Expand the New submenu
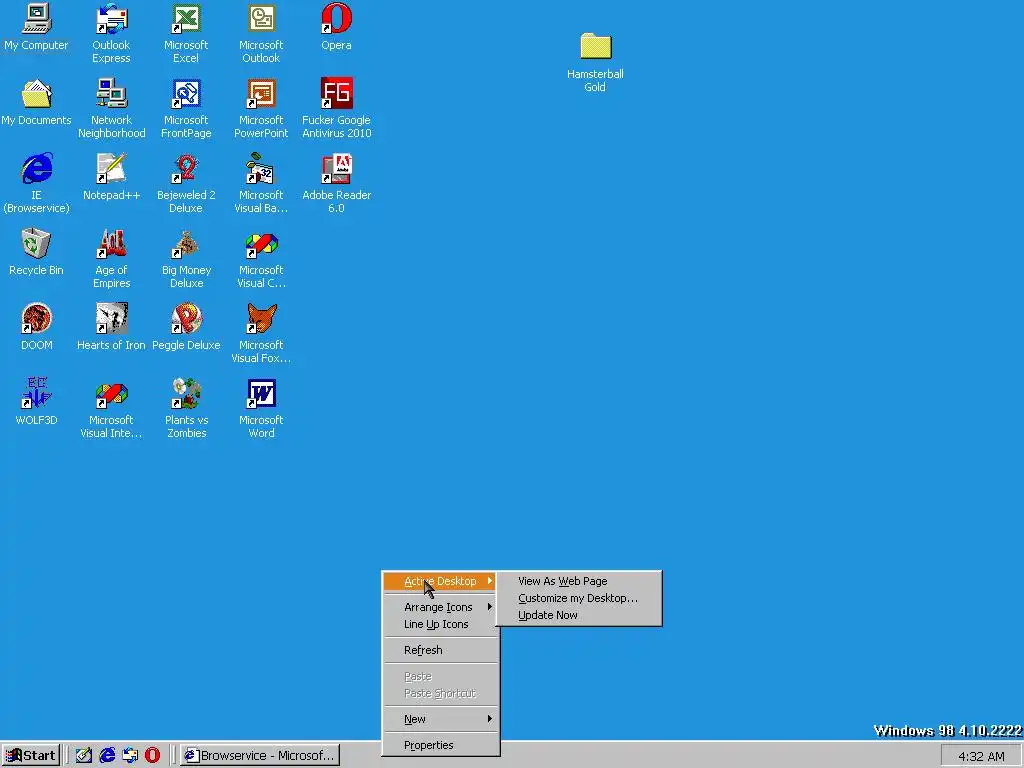This screenshot has height=768, width=1024. click(x=440, y=719)
